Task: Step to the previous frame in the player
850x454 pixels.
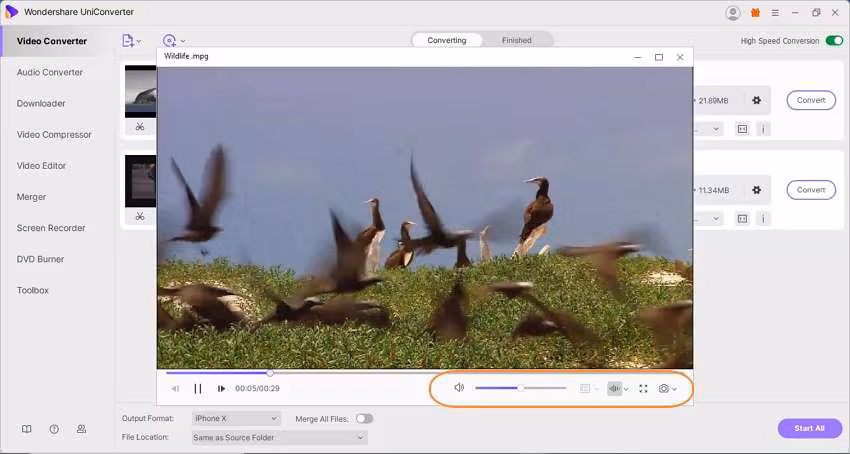Action: pyautogui.click(x=175, y=389)
